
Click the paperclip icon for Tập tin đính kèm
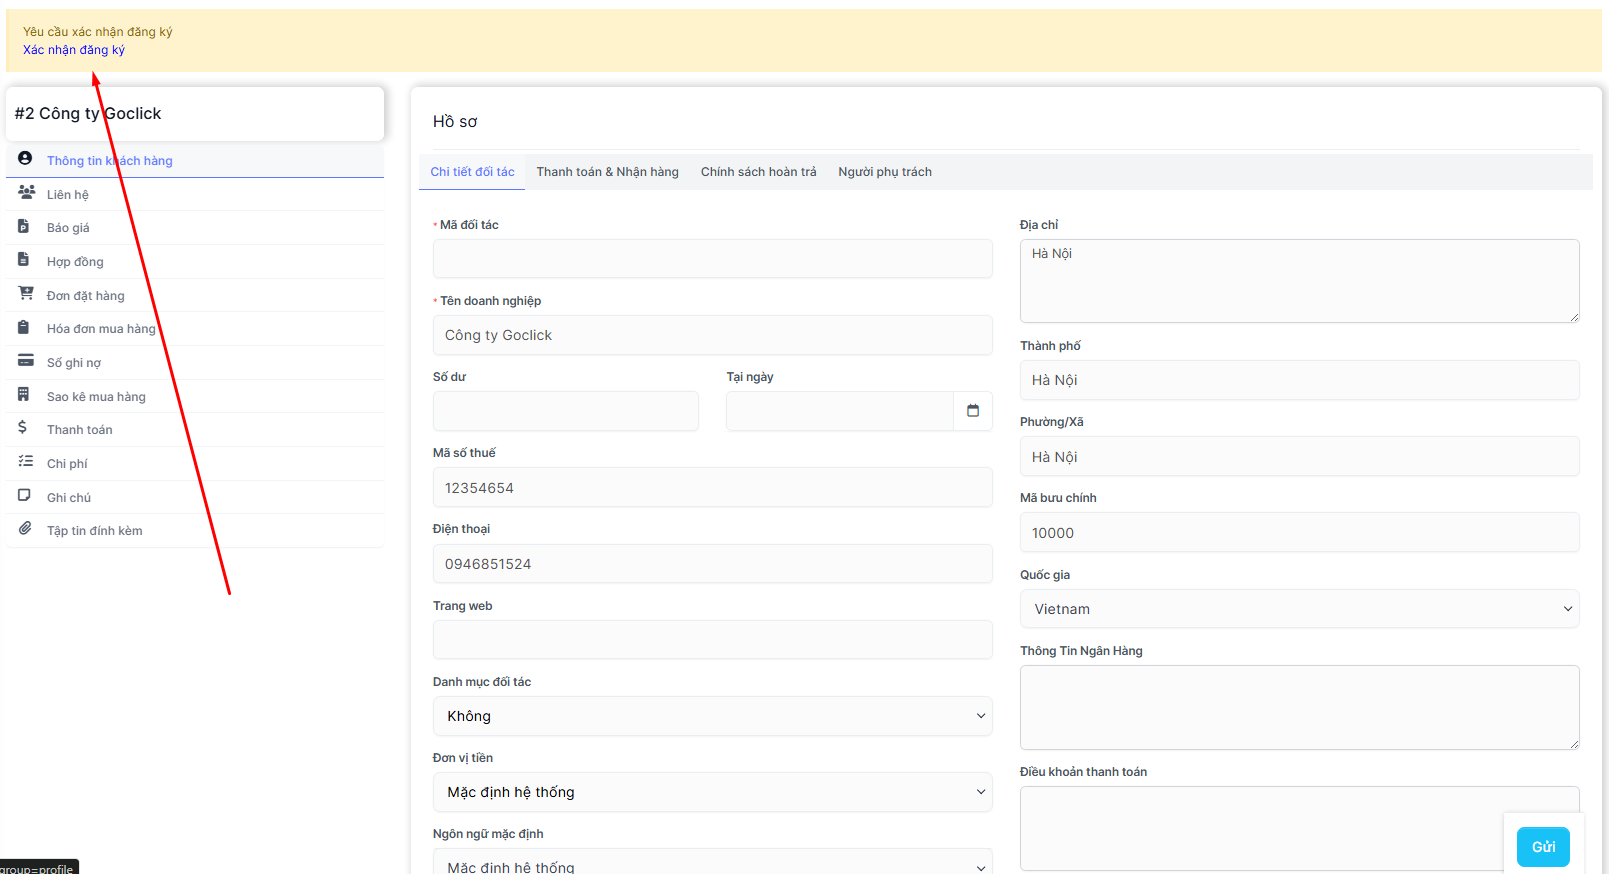coord(25,529)
